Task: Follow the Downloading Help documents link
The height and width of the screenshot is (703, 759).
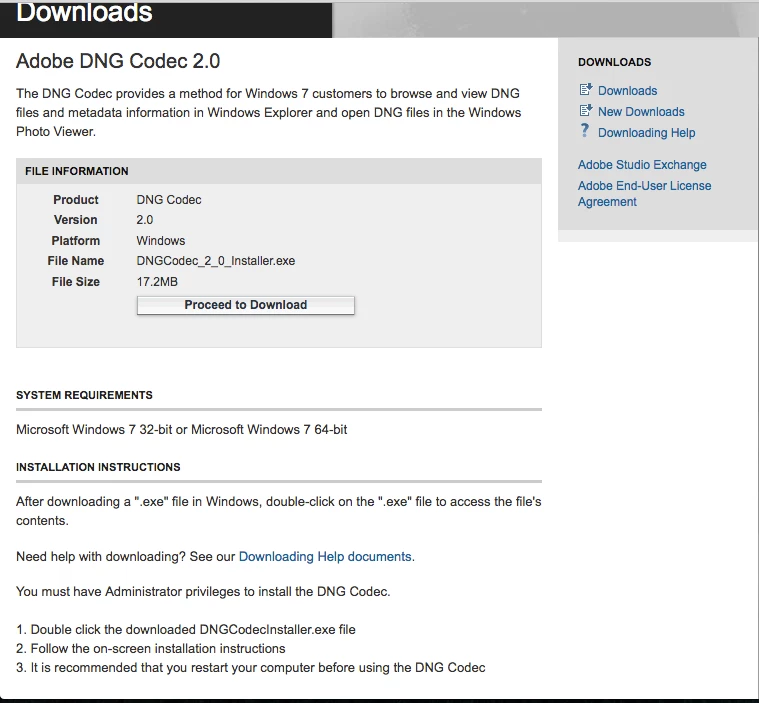Action: click(x=325, y=556)
